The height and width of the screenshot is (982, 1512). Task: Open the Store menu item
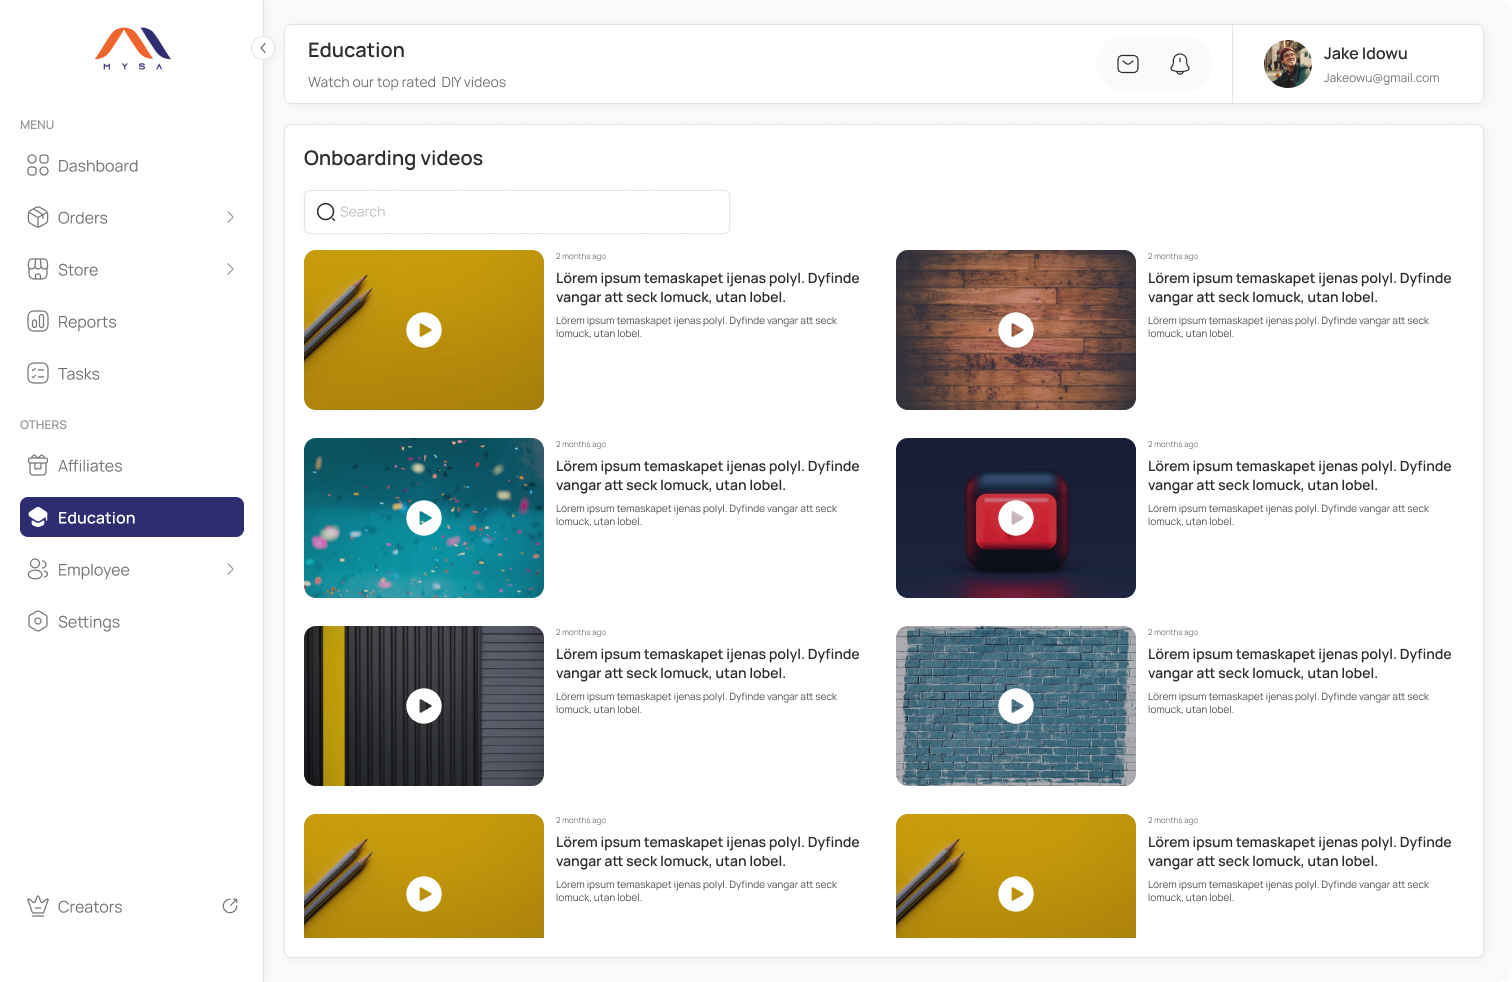[132, 269]
